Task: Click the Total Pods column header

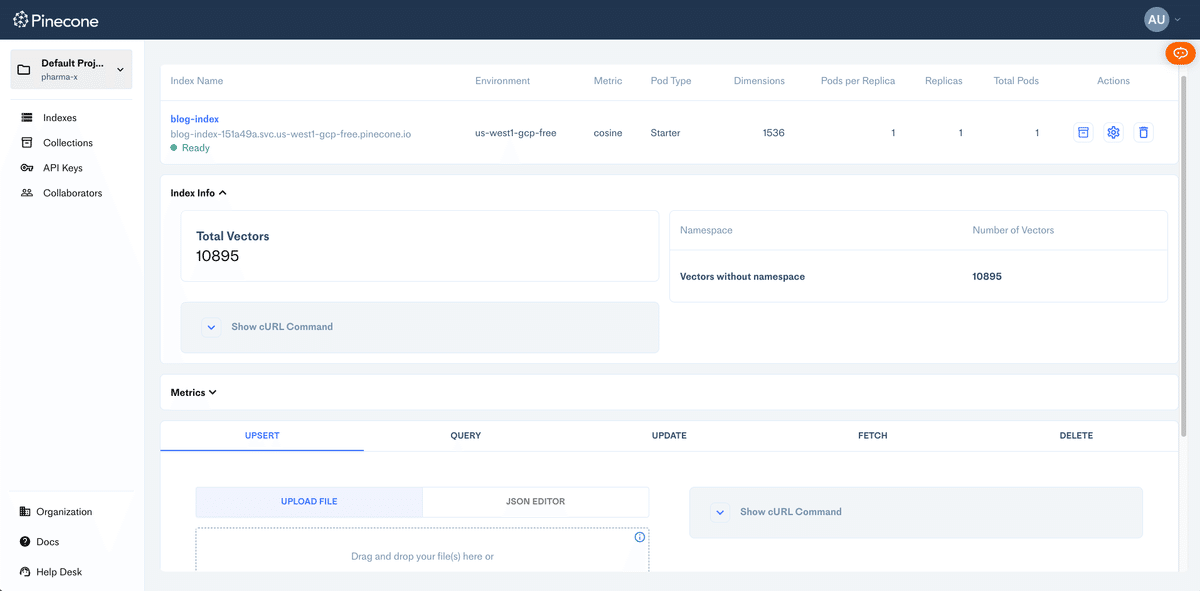Action: [1017, 81]
